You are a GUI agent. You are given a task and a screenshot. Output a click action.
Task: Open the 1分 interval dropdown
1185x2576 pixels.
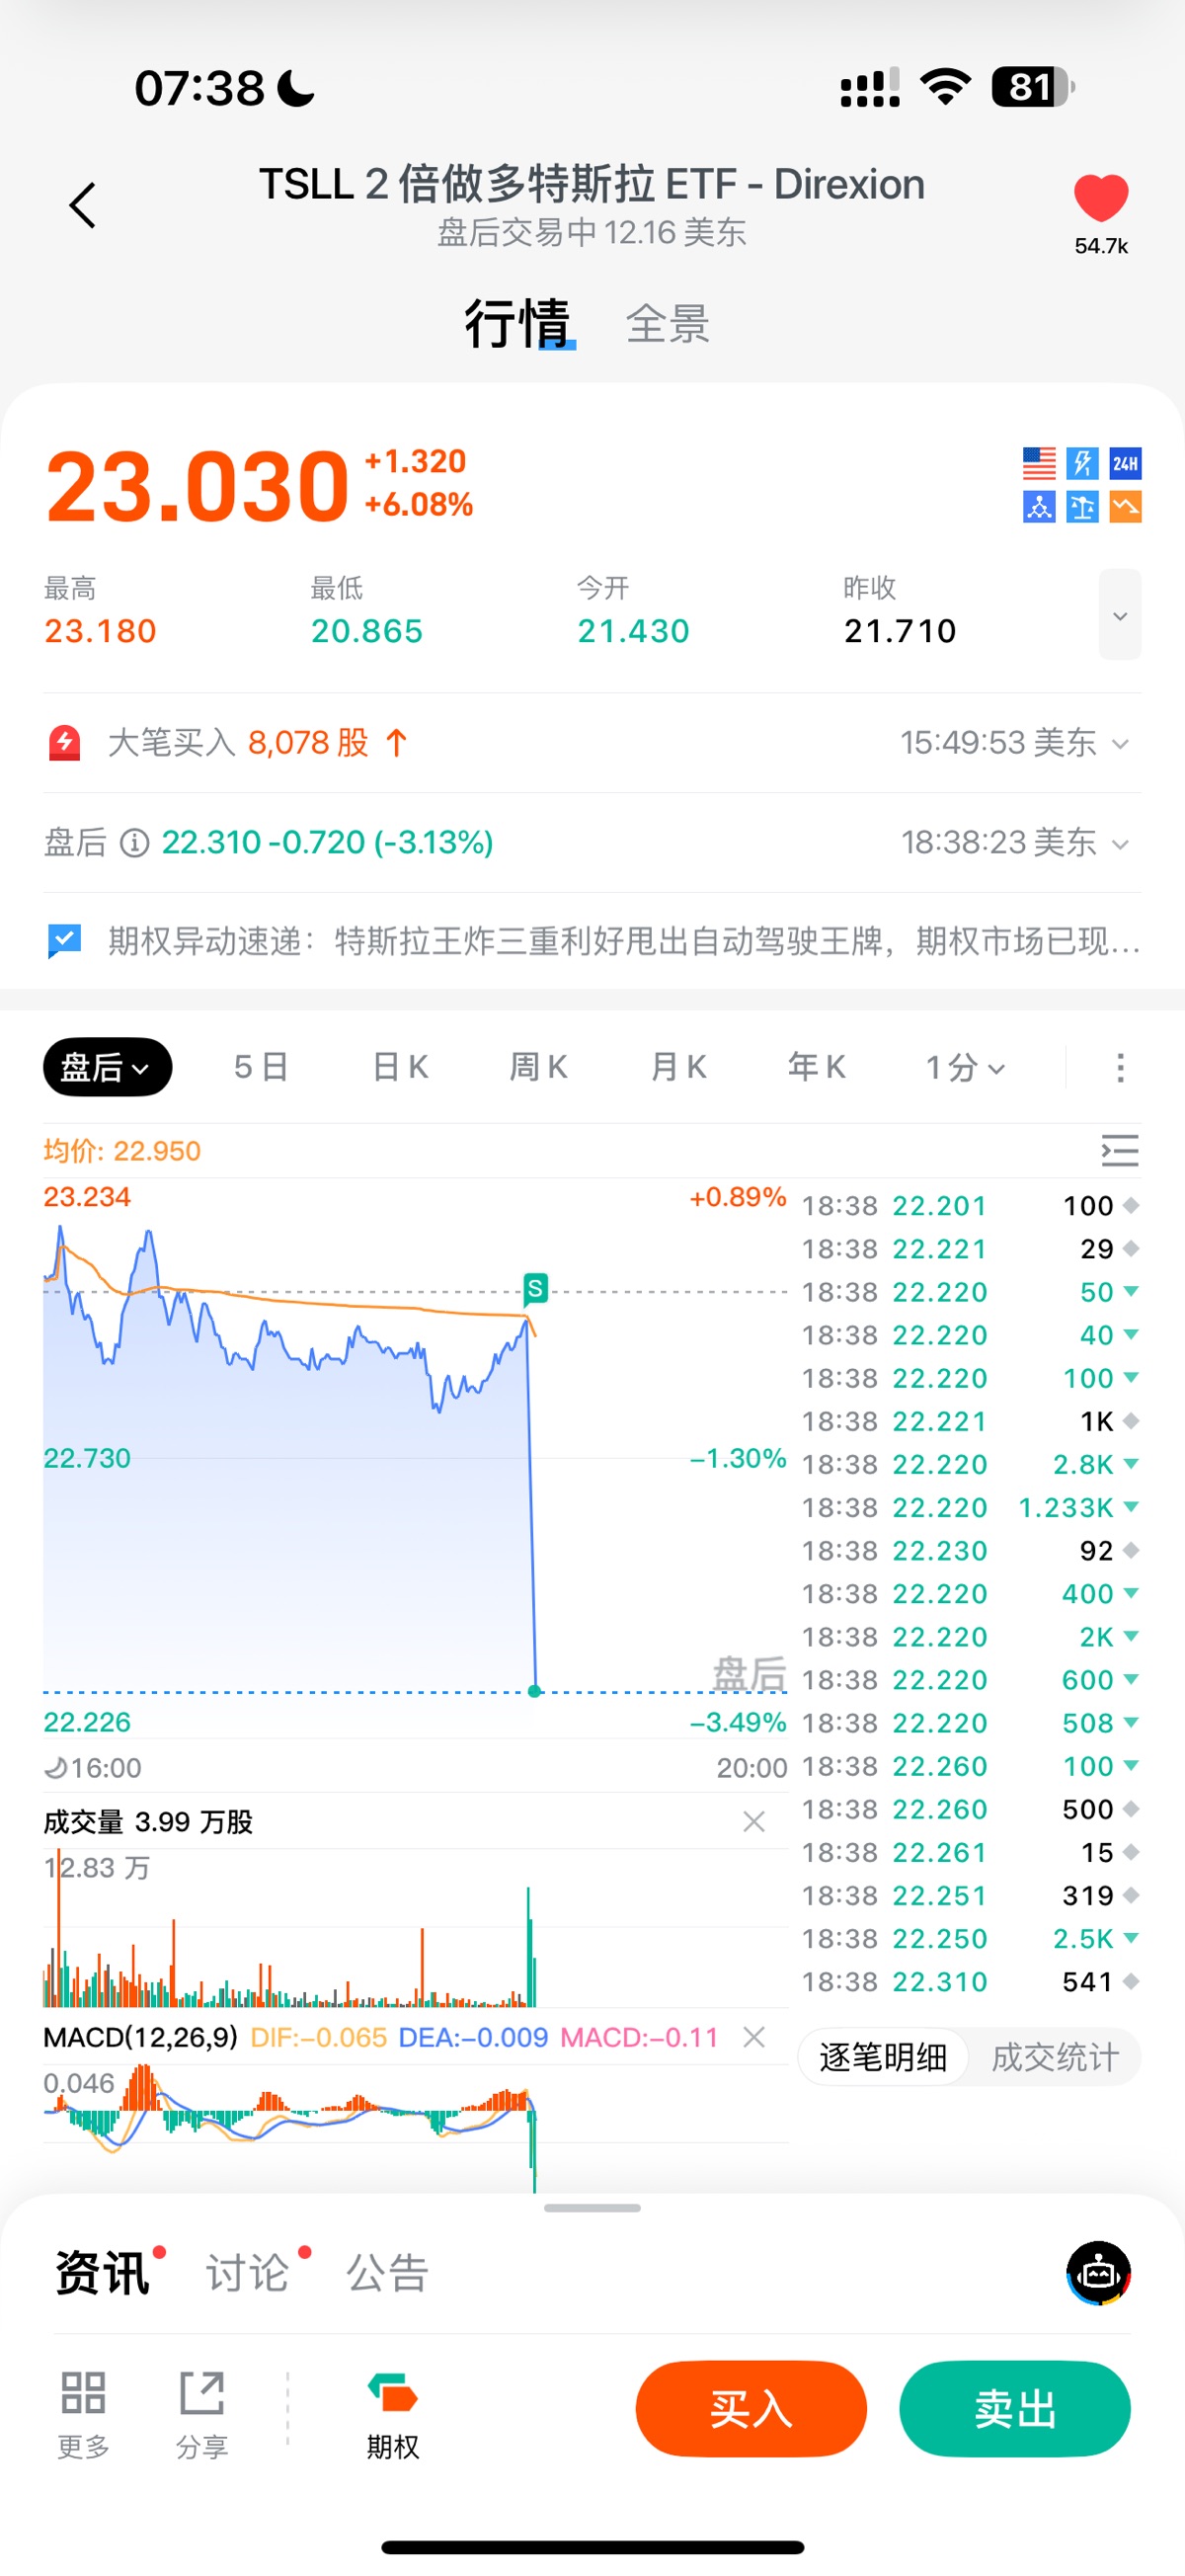[964, 1067]
